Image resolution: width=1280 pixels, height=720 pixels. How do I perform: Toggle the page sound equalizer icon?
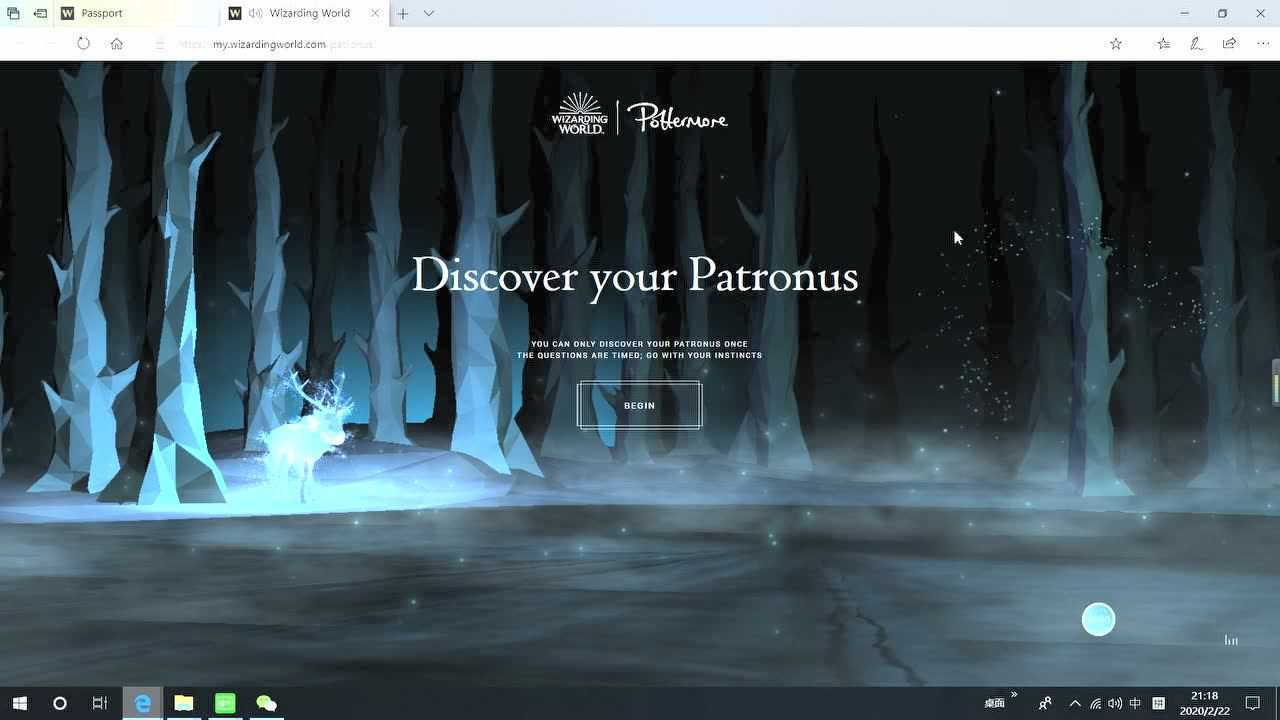pos(1231,640)
